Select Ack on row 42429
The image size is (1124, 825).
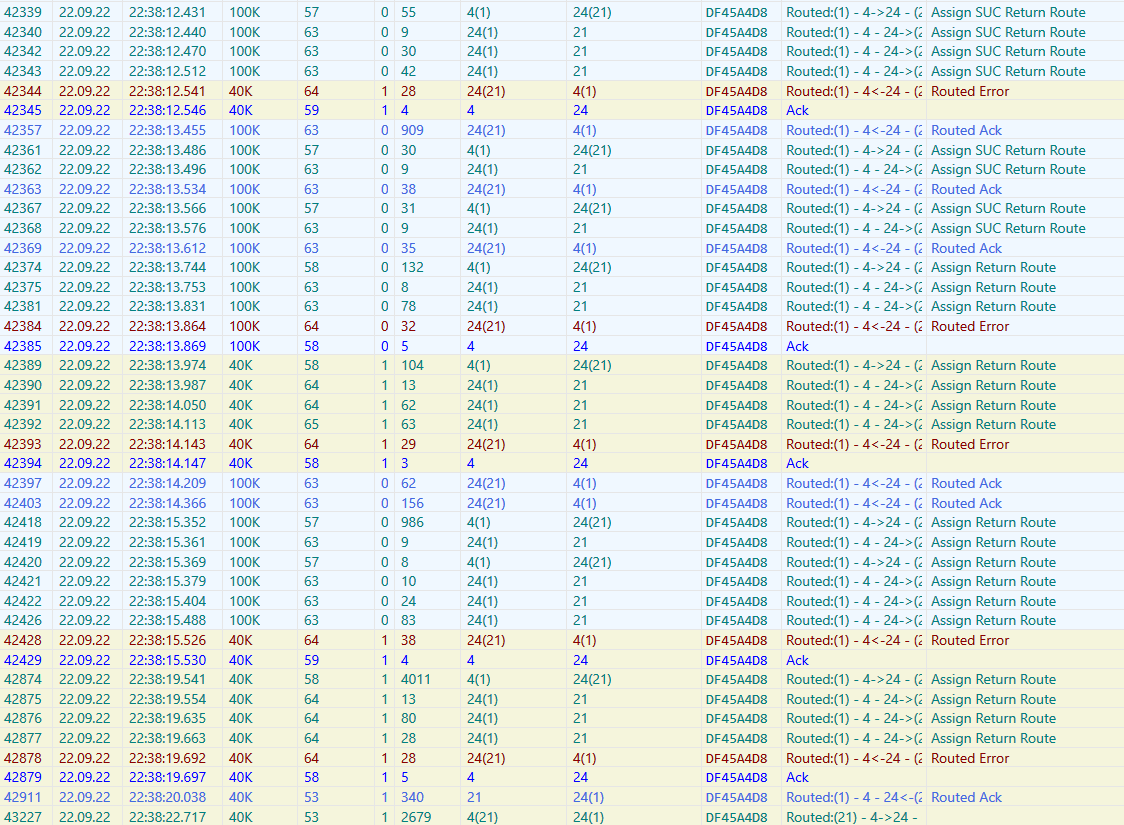pos(797,660)
